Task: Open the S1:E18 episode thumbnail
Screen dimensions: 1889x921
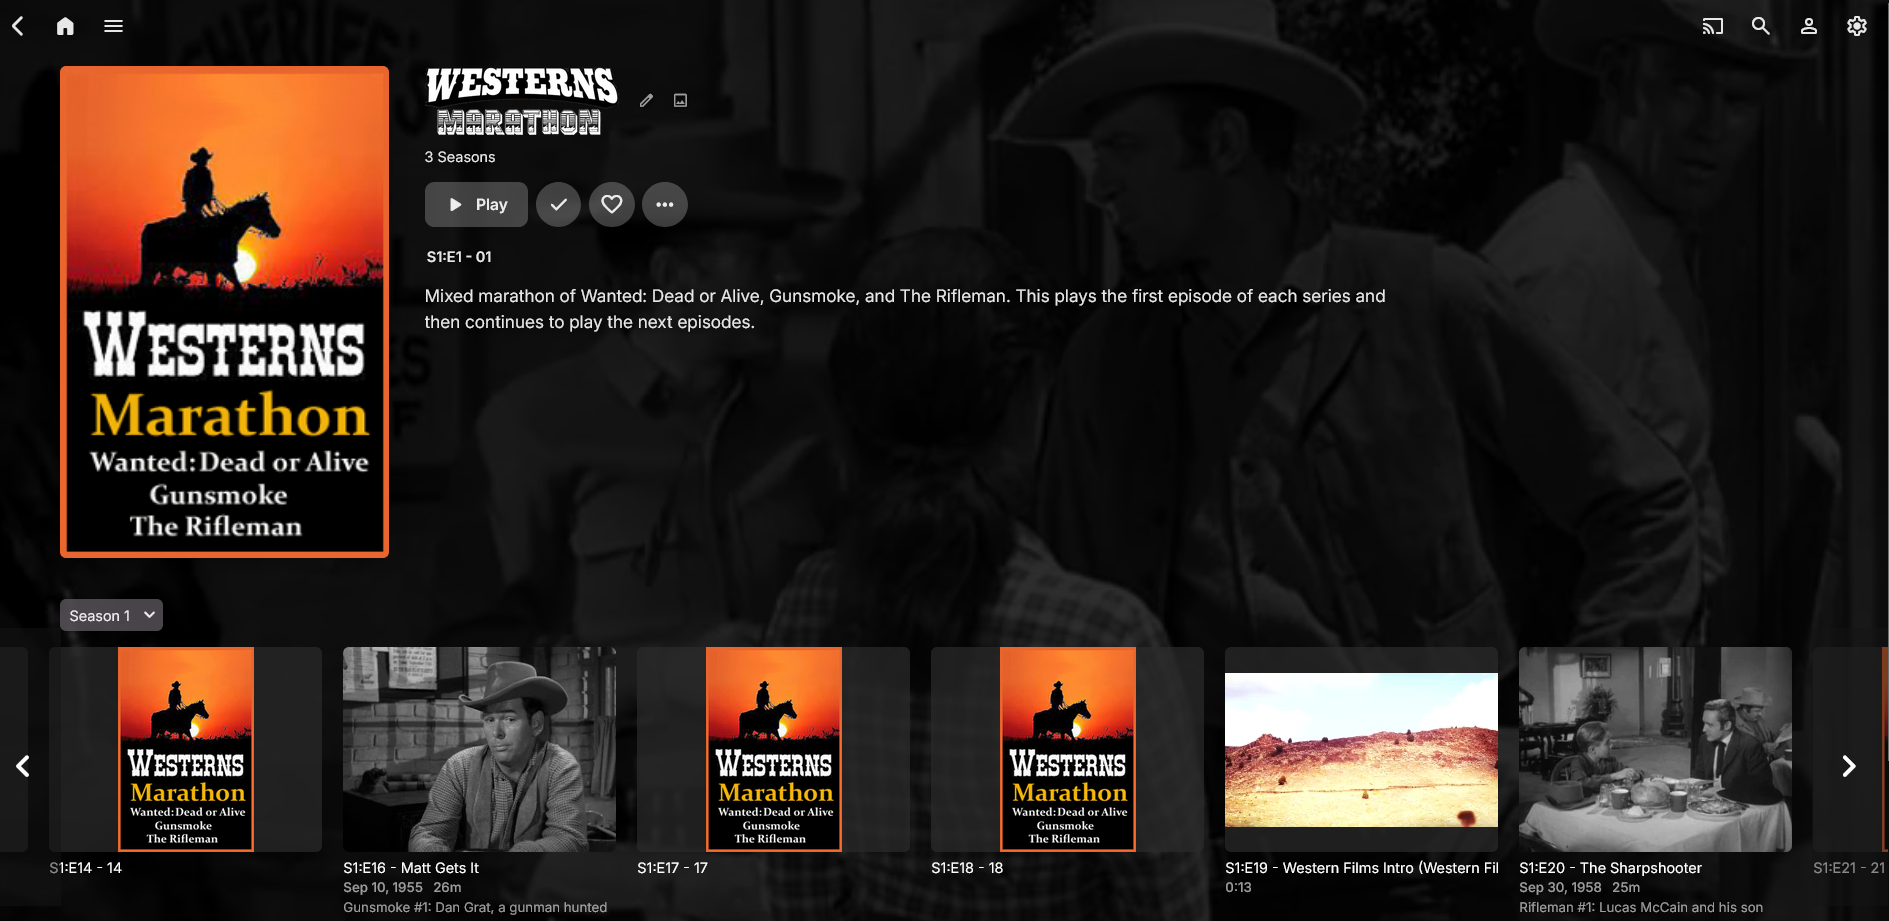Action: point(1067,749)
